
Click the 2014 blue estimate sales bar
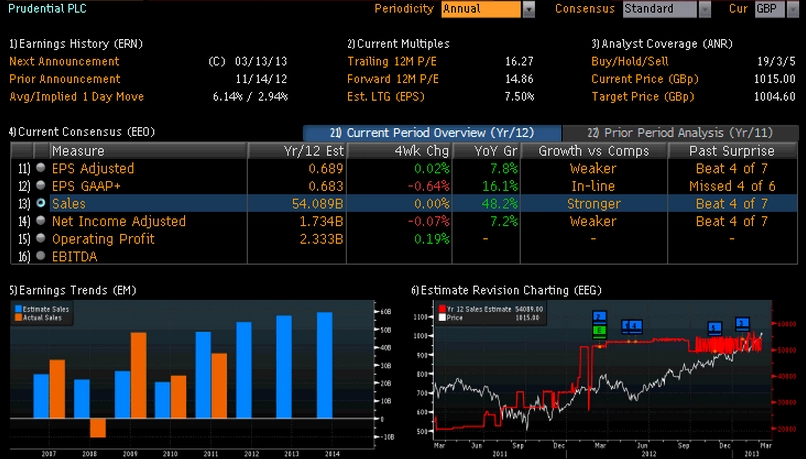(324, 365)
